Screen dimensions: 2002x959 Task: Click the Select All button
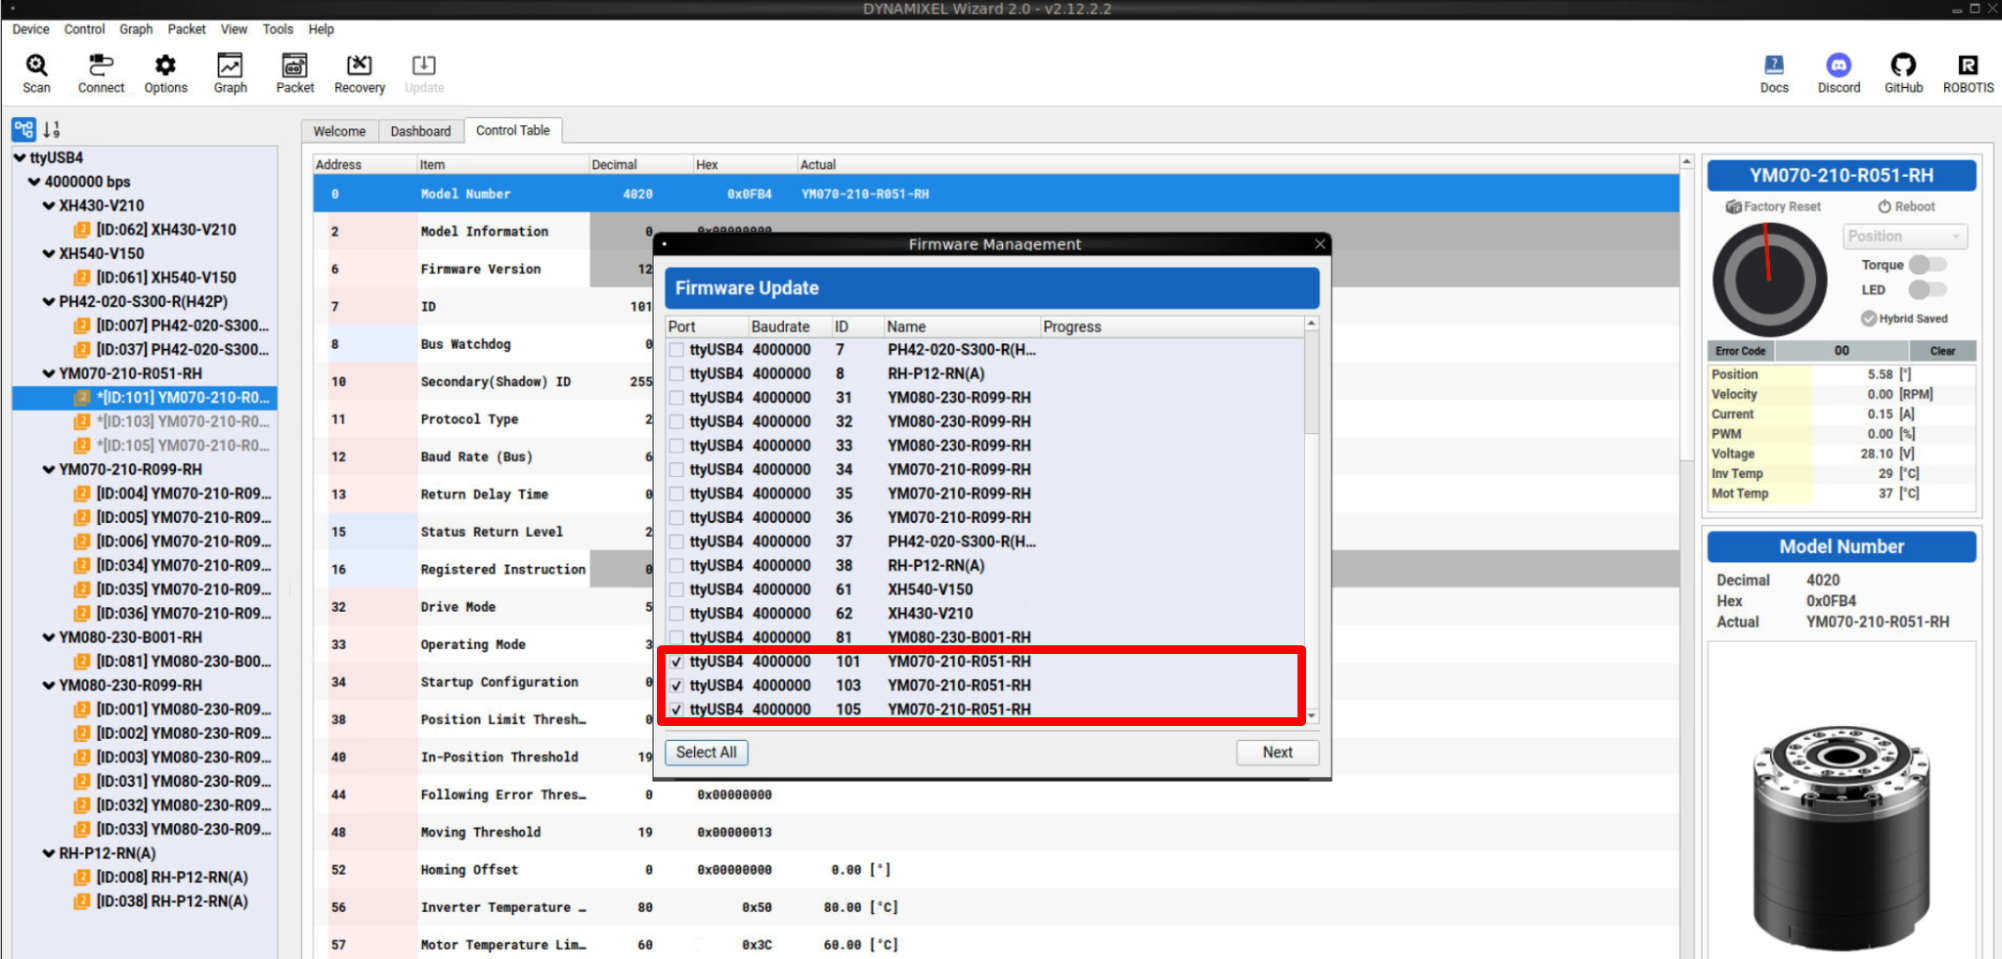706,752
